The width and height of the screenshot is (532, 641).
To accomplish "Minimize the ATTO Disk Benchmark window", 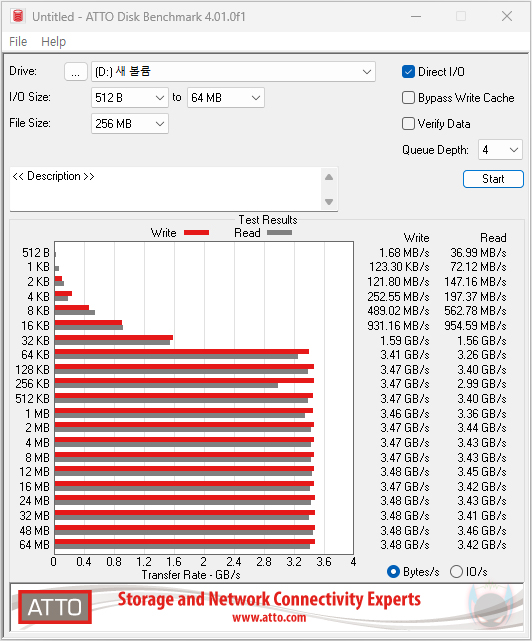I will pos(416,16).
